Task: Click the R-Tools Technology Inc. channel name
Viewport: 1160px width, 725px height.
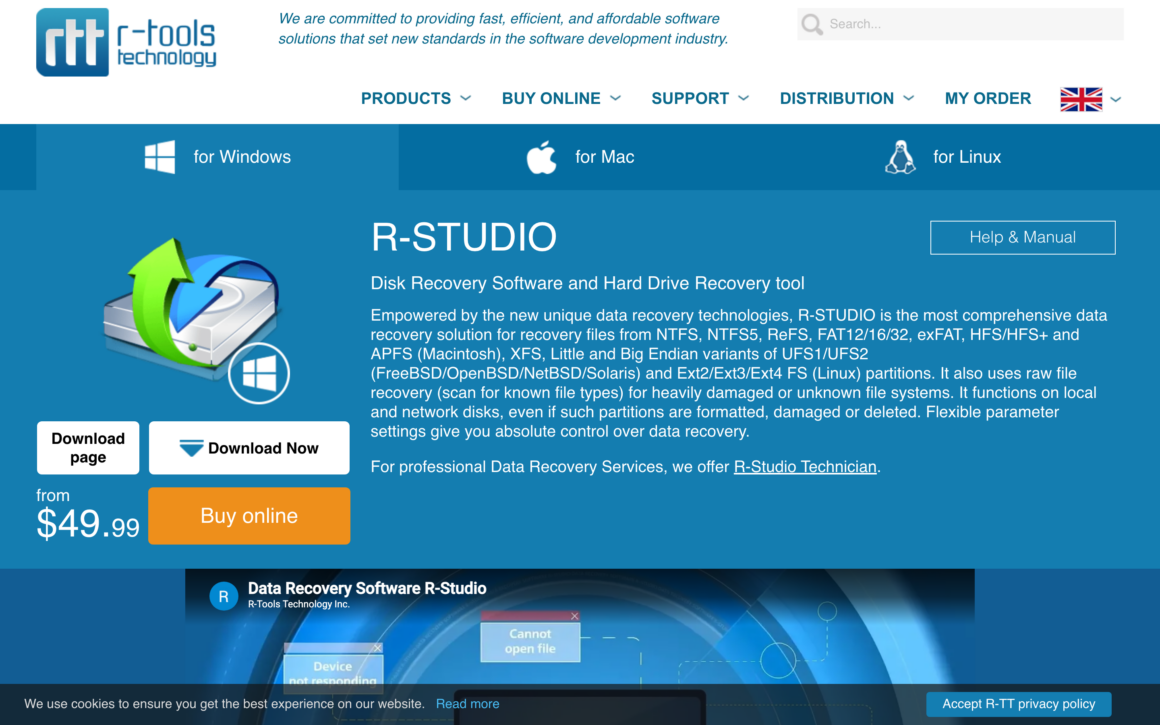Action: 299,604
